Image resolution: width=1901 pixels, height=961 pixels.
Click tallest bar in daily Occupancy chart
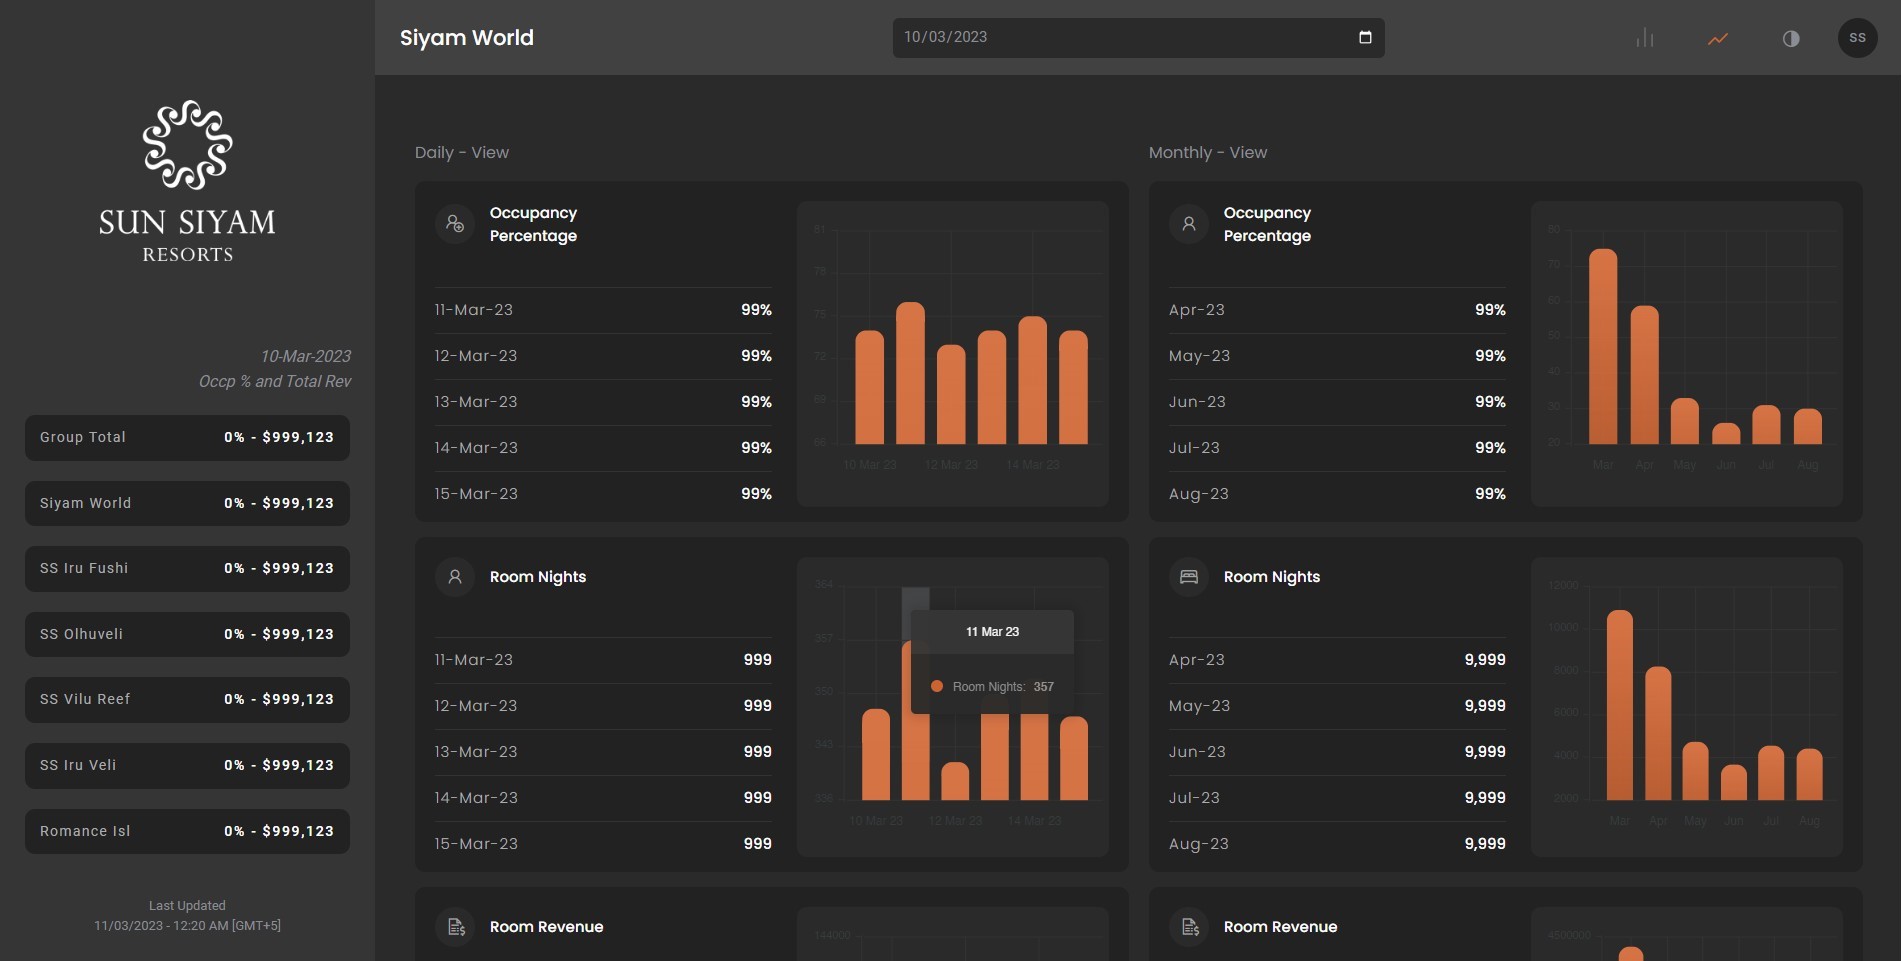coord(910,373)
